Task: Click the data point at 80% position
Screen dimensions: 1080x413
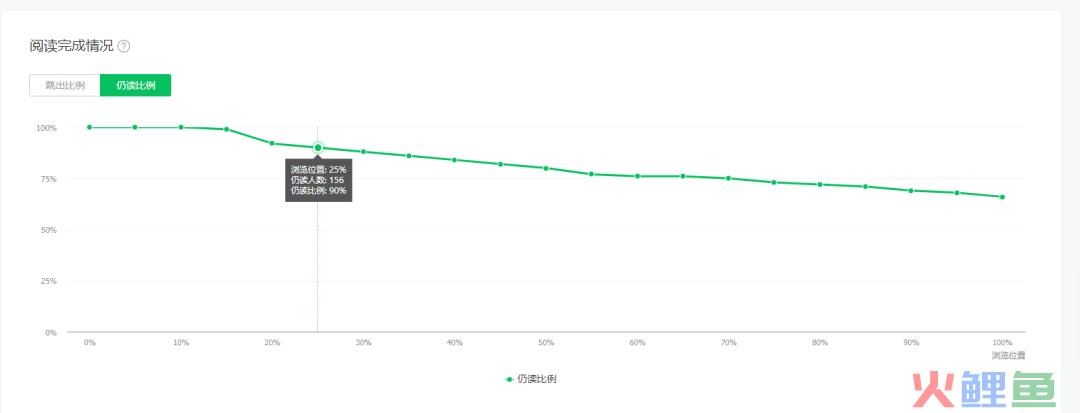Action: (x=820, y=184)
